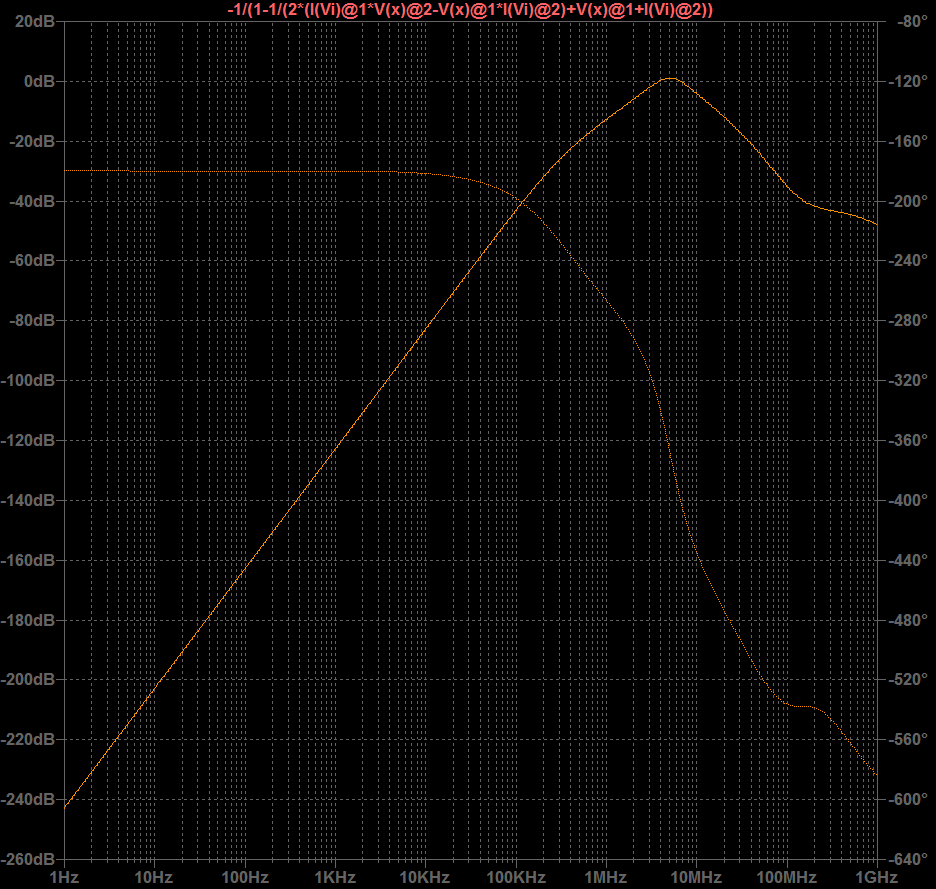Click the -120° phase axis label
This screenshot has height=889, width=936.
point(908,81)
